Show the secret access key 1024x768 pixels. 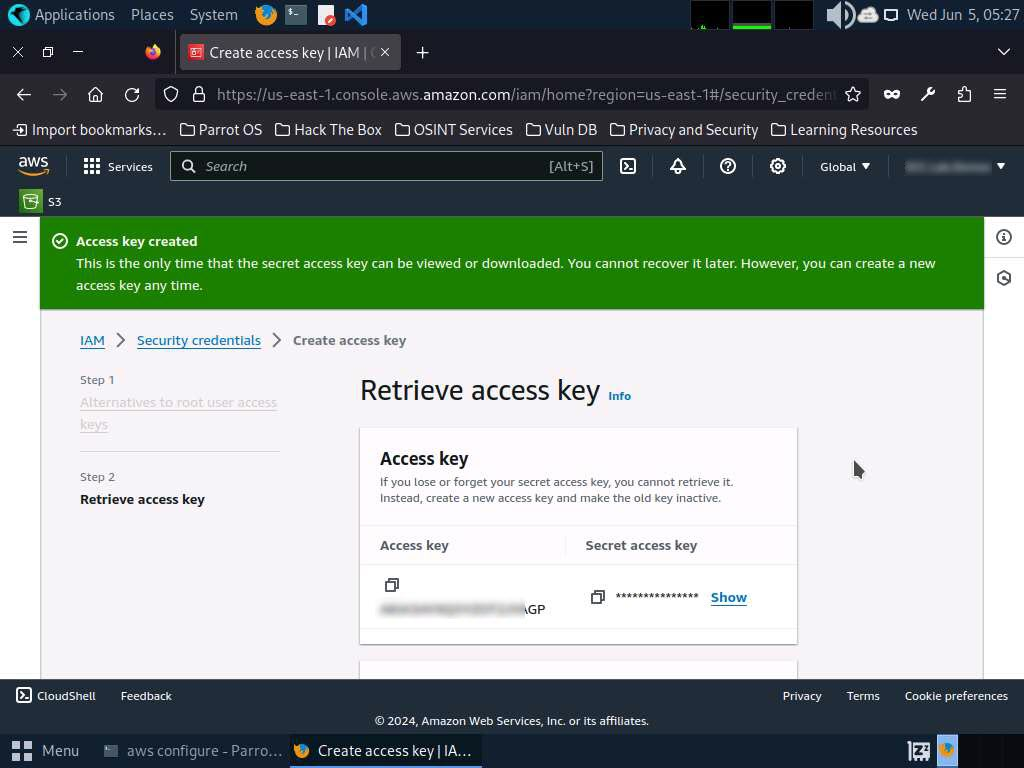[728, 597]
